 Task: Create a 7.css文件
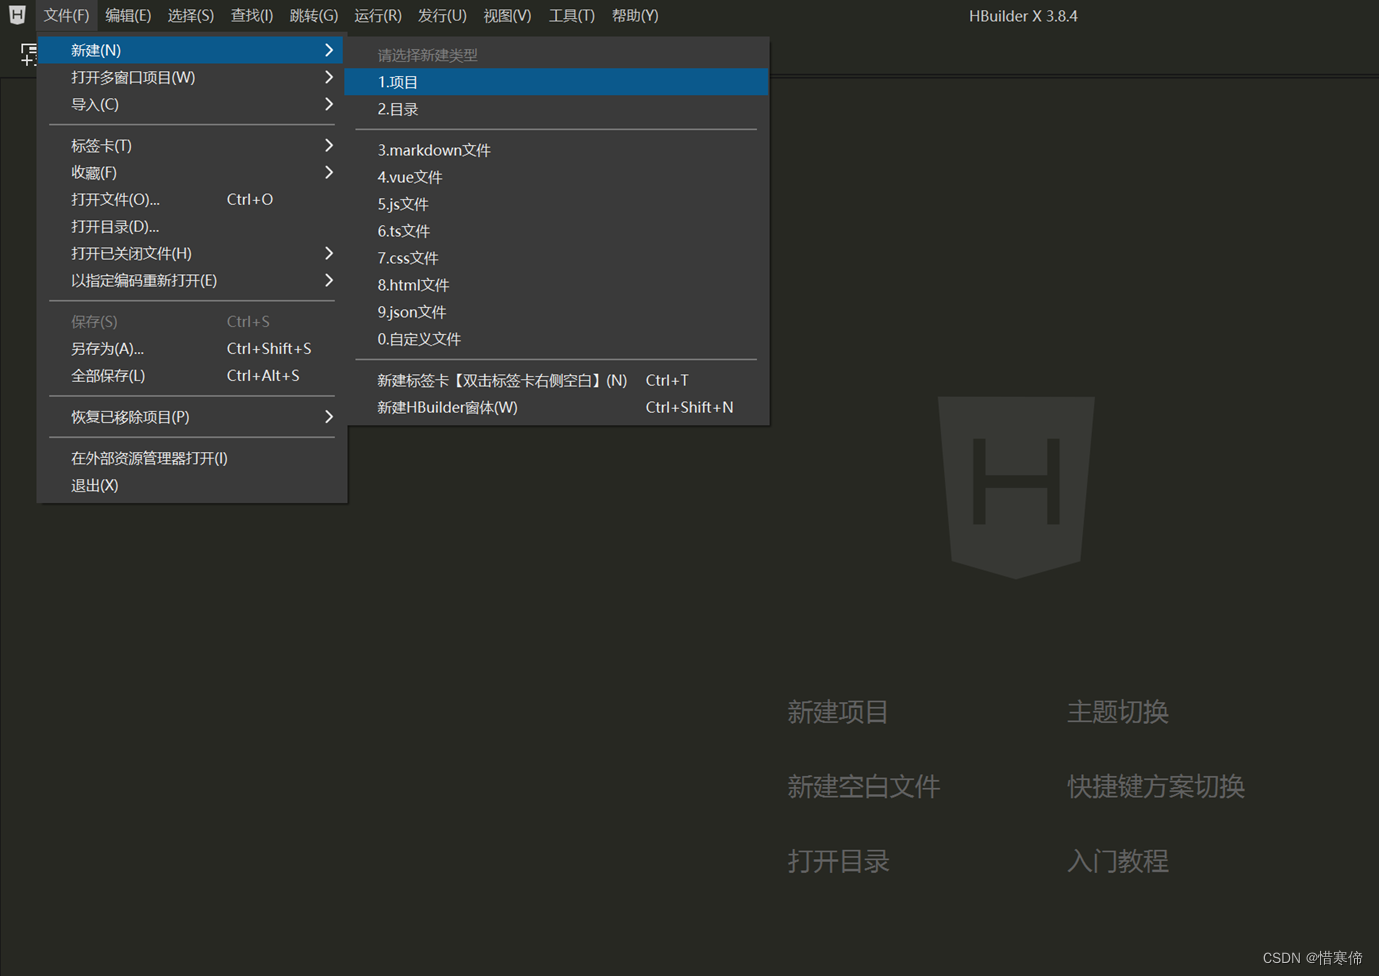pos(556,258)
